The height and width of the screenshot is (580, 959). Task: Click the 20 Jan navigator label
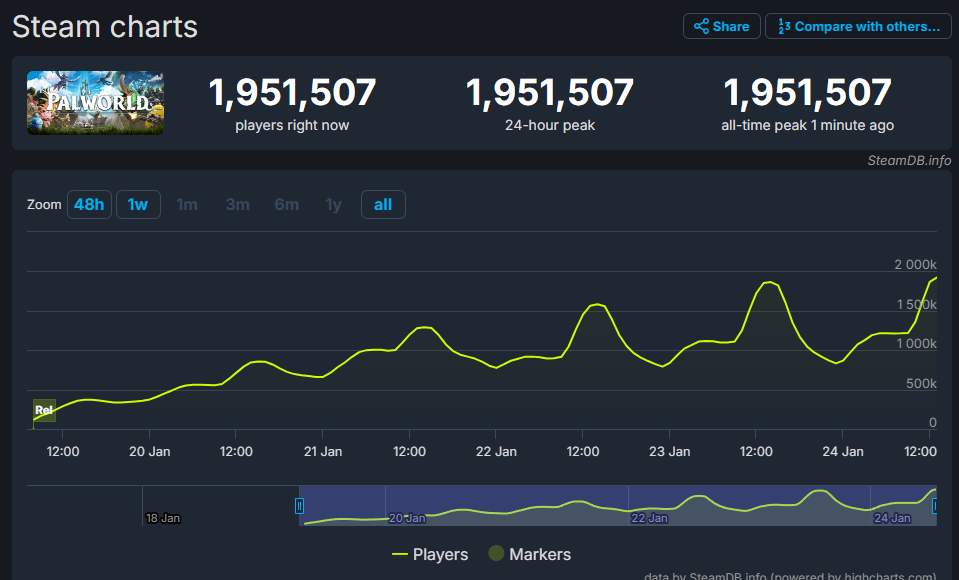point(407,518)
